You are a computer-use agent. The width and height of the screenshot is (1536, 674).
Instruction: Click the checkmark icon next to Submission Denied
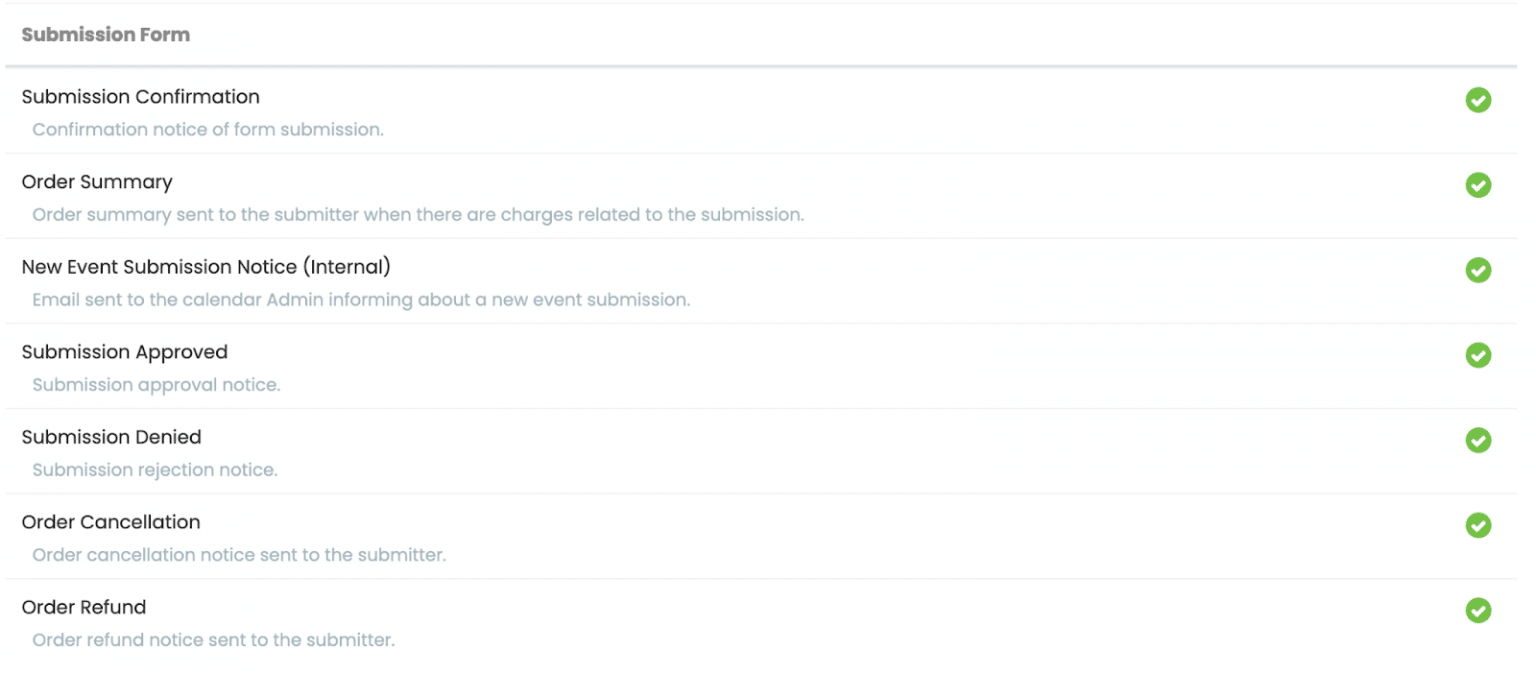[x=1478, y=440]
